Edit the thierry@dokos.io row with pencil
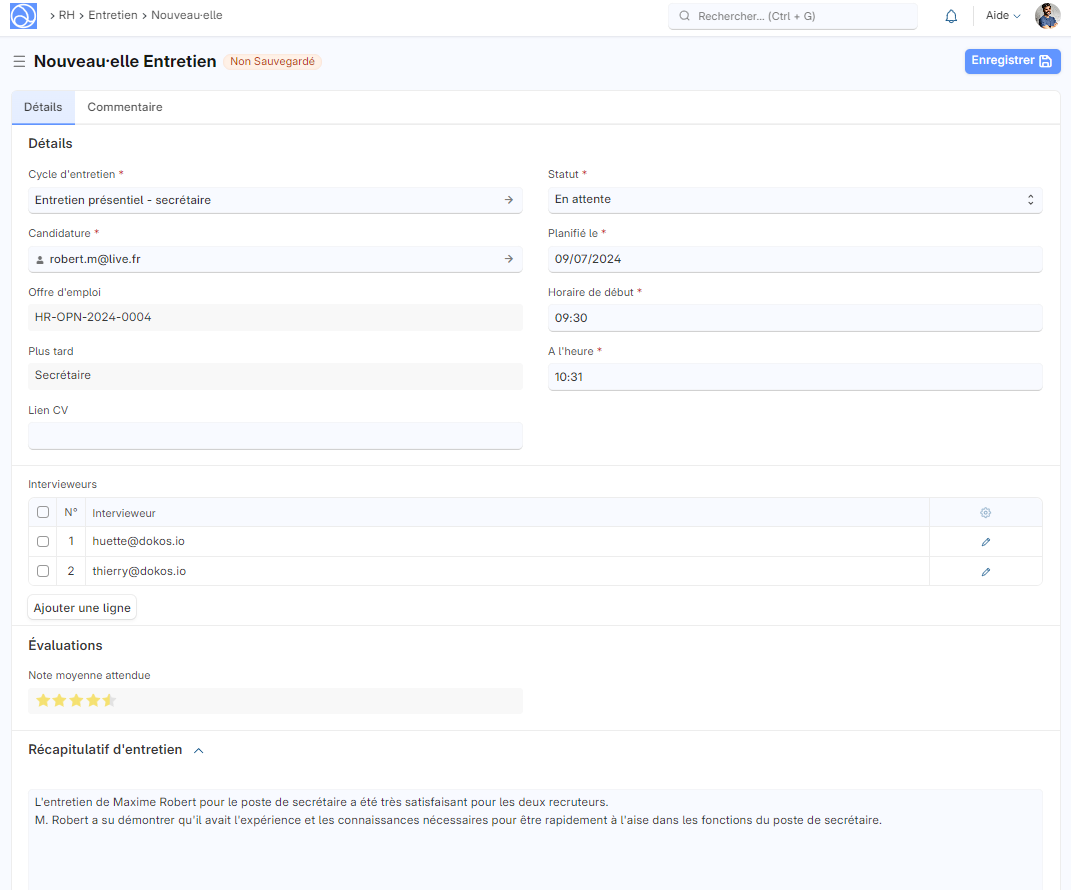This screenshot has width=1071, height=890. [985, 572]
